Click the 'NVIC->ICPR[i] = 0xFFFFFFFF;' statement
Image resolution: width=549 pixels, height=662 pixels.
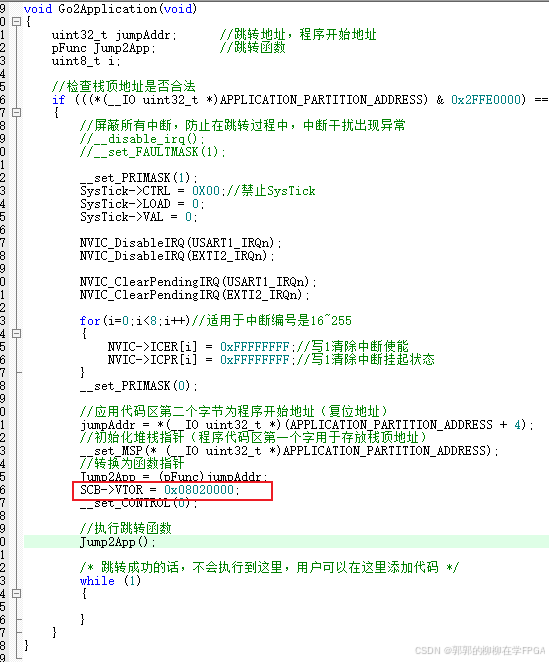pos(201,360)
